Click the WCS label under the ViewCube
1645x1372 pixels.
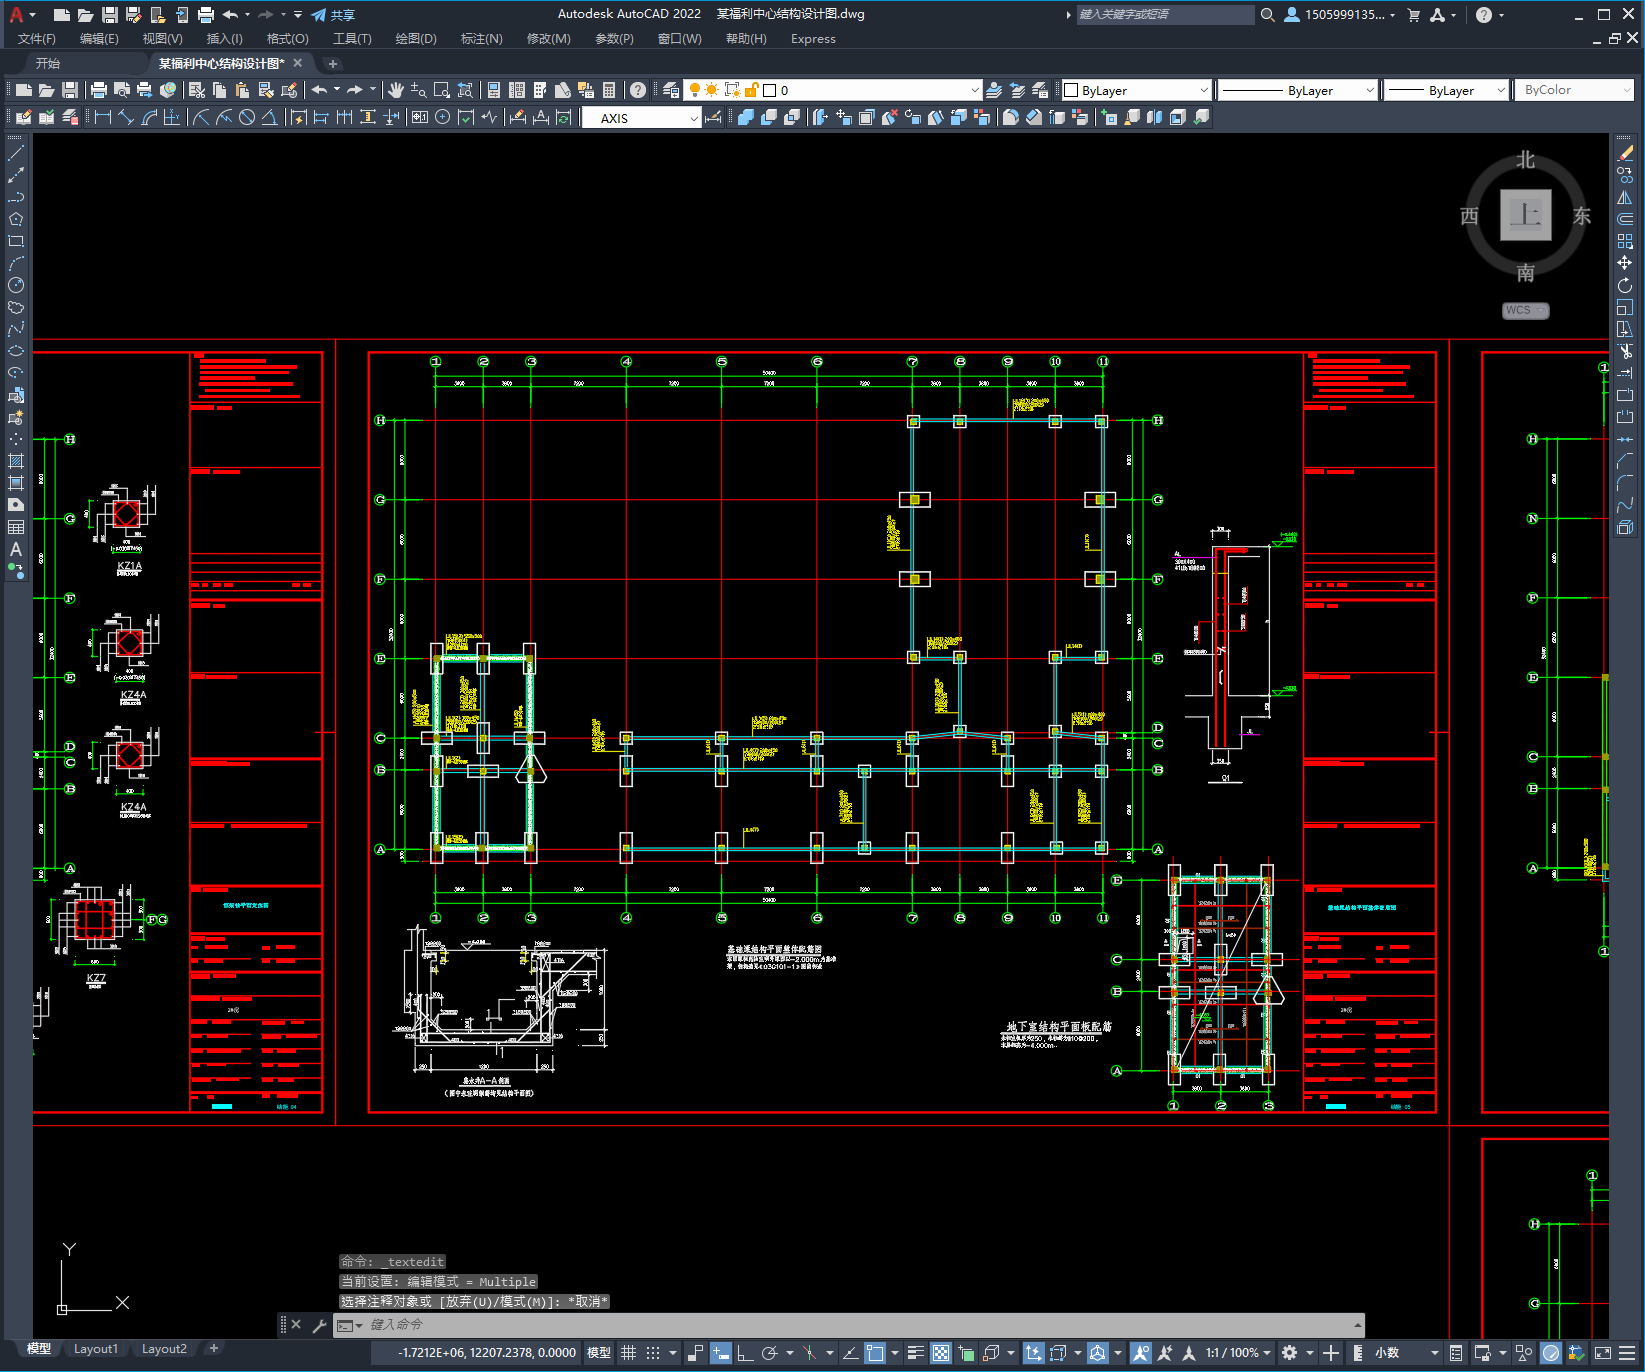(1525, 310)
